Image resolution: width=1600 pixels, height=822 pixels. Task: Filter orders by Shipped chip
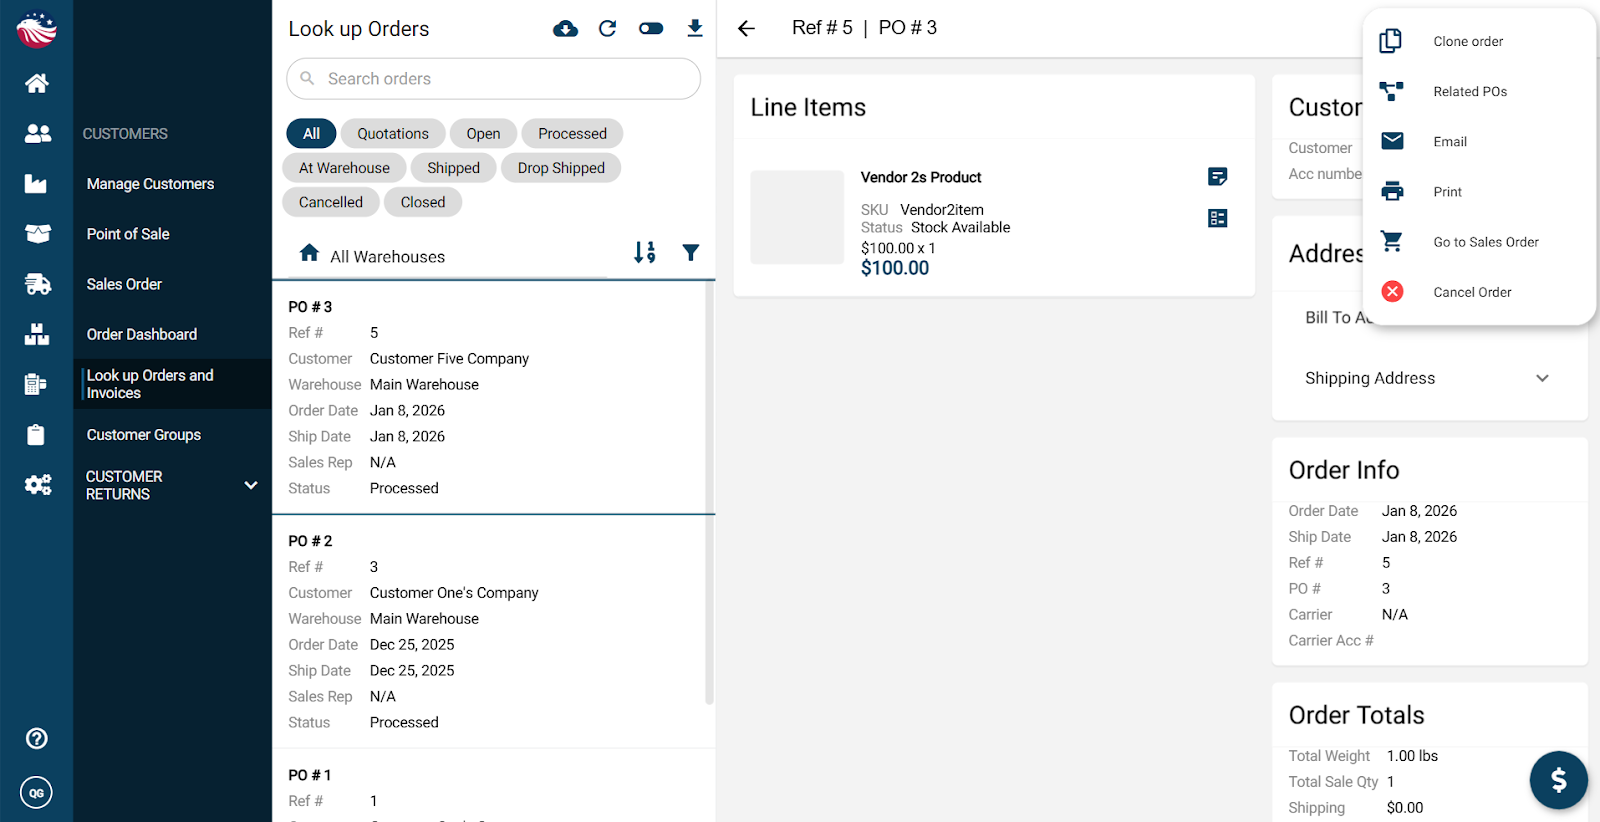453,168
